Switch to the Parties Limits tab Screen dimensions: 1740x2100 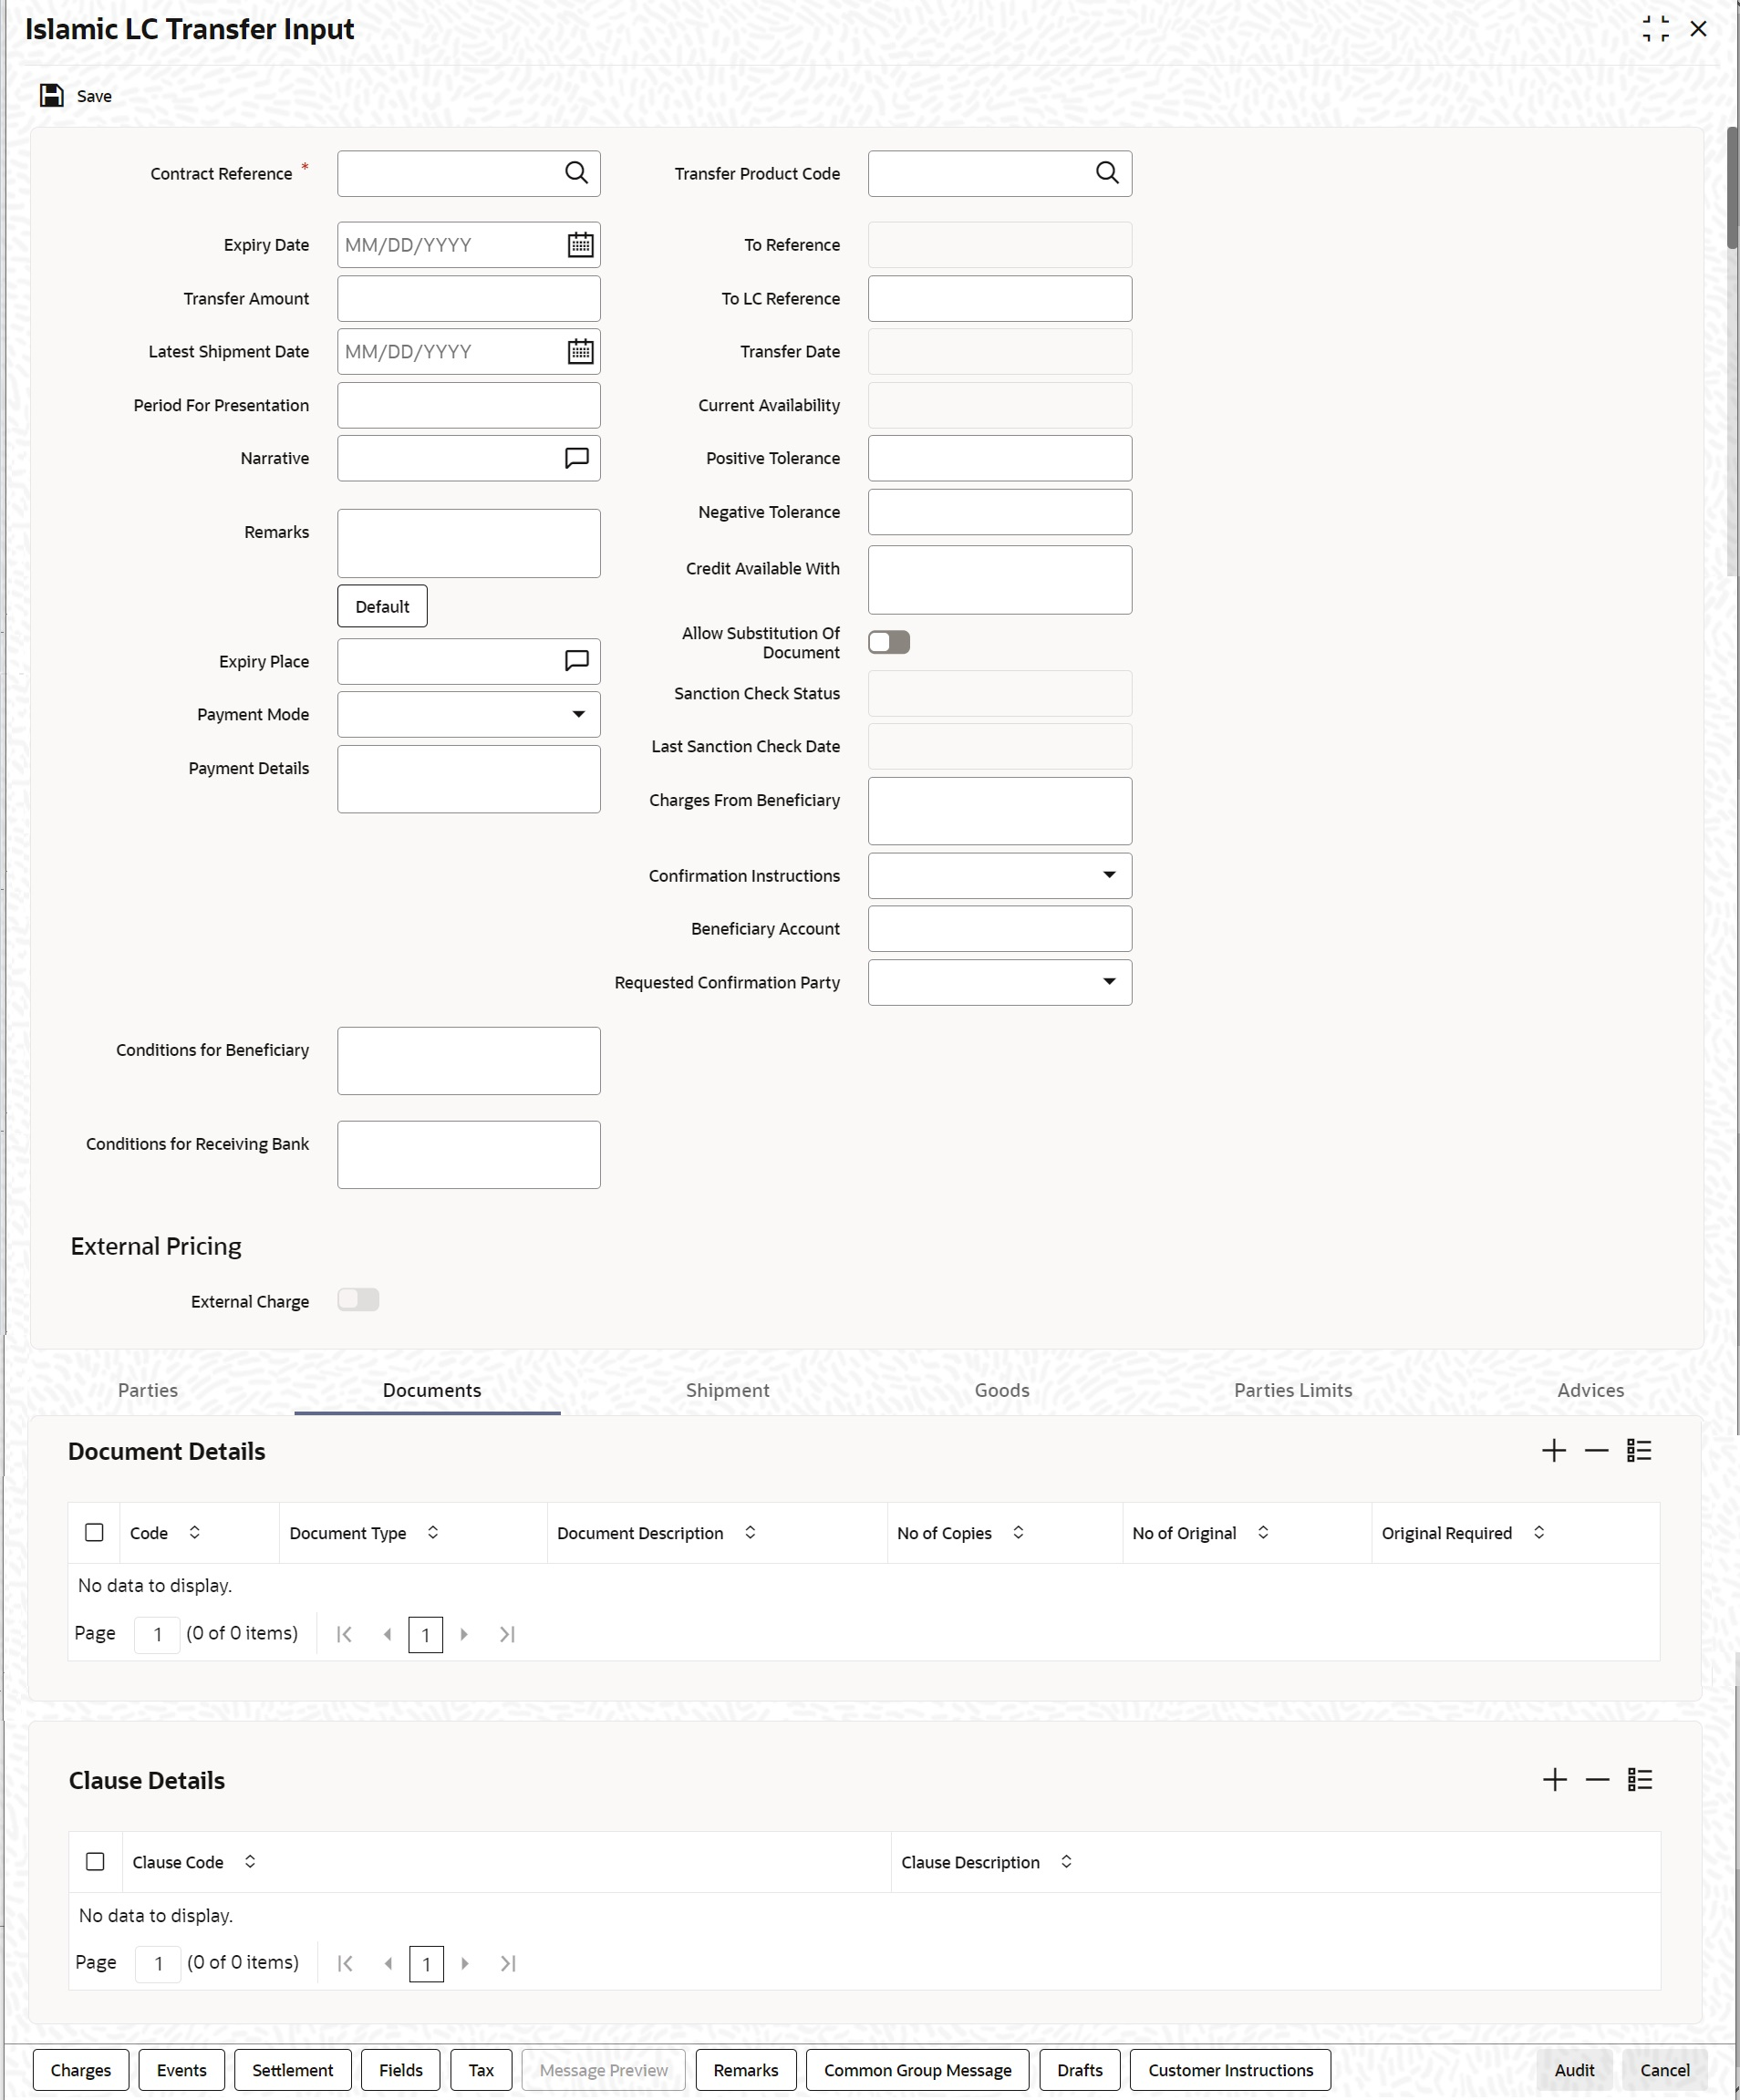click(x=1292, y=1390)
